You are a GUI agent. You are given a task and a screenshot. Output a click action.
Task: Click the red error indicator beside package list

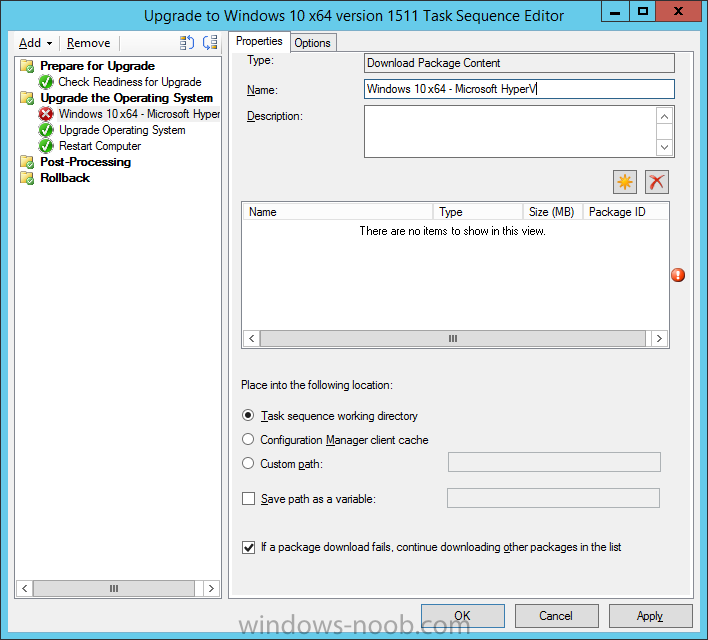coord(678,275)
